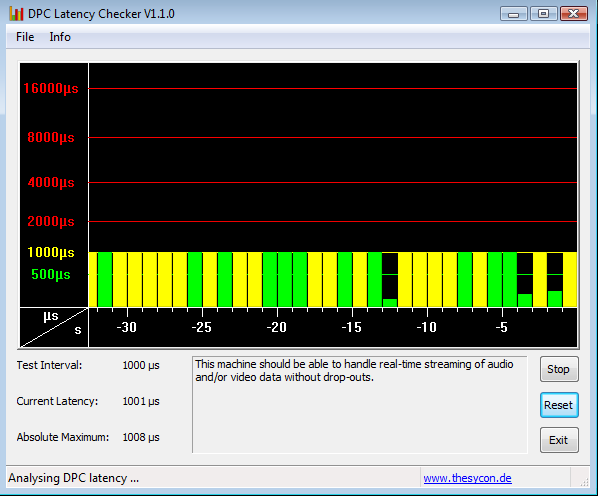The height and width of the screenshot is (496, 598).
Task: Click the streaming status message text box
Action: tap(360, 405)
